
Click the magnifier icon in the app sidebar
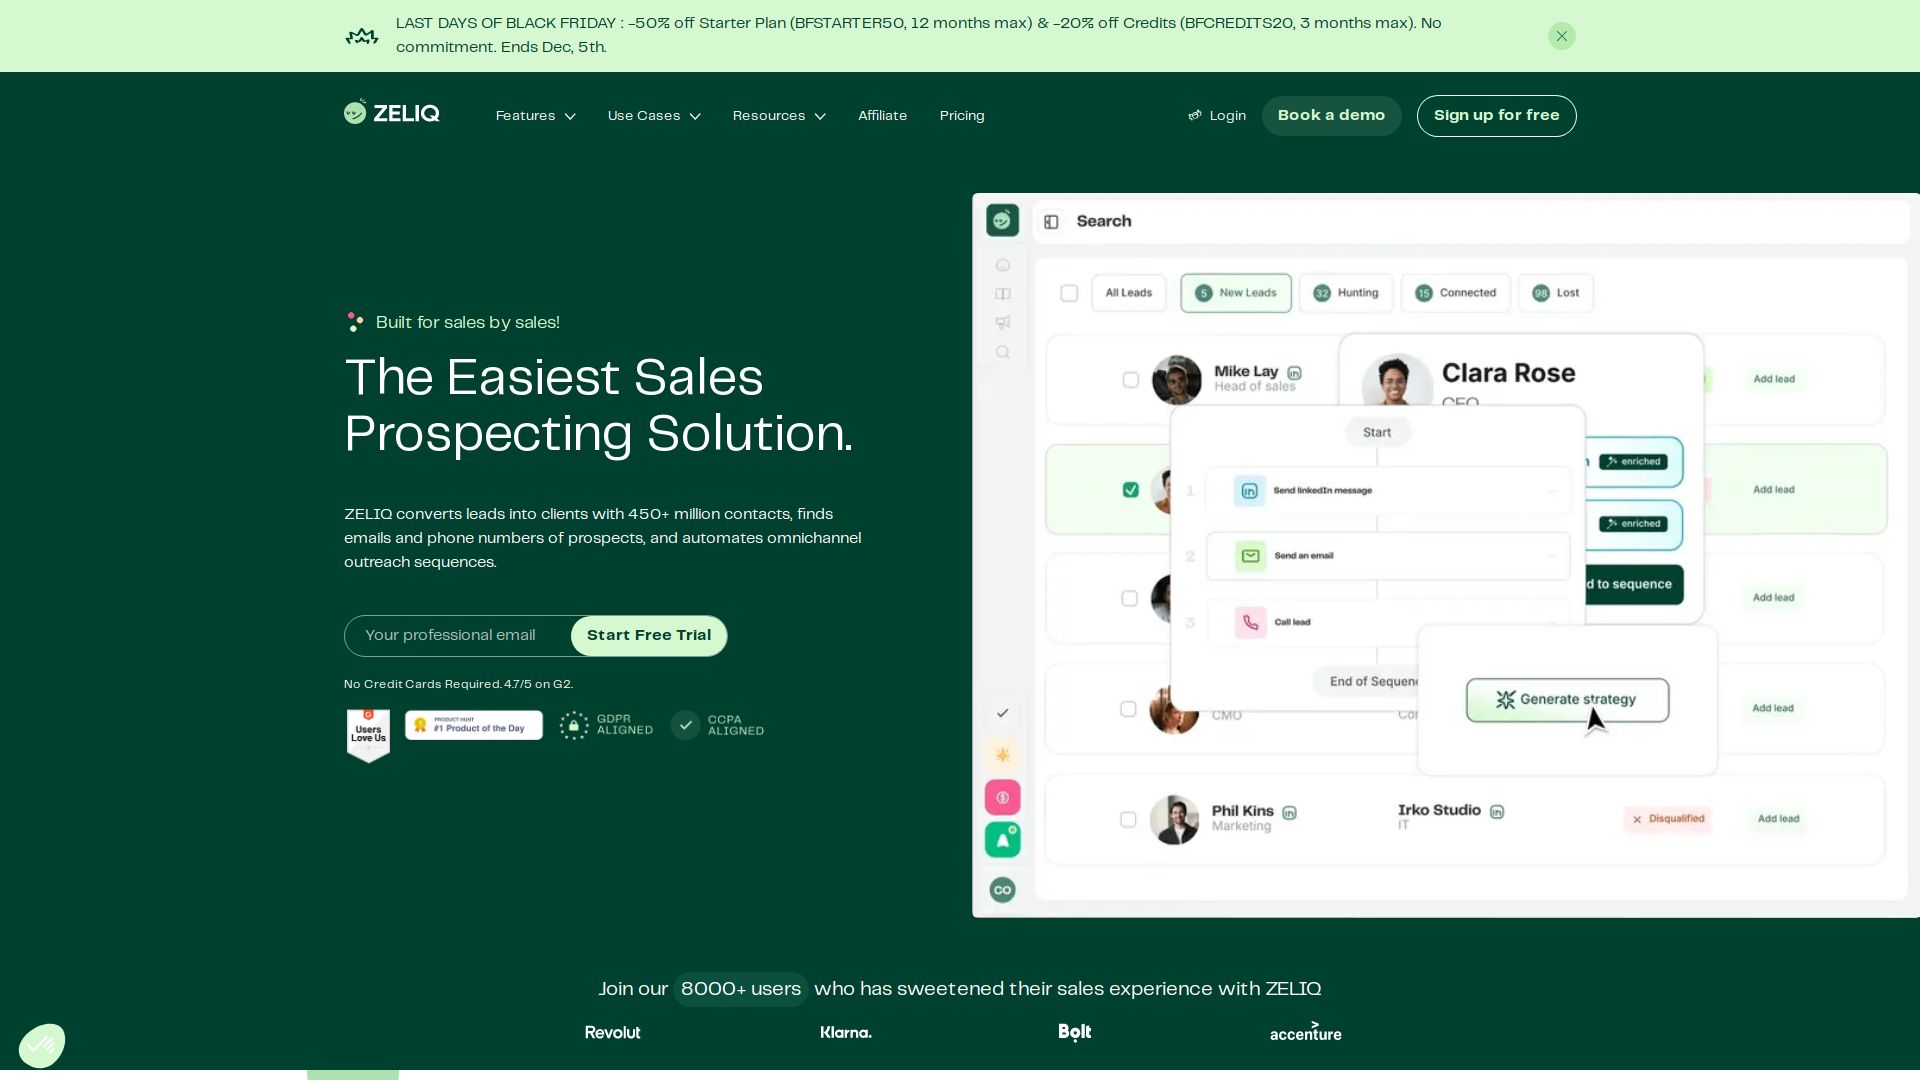pos(1002,352)
